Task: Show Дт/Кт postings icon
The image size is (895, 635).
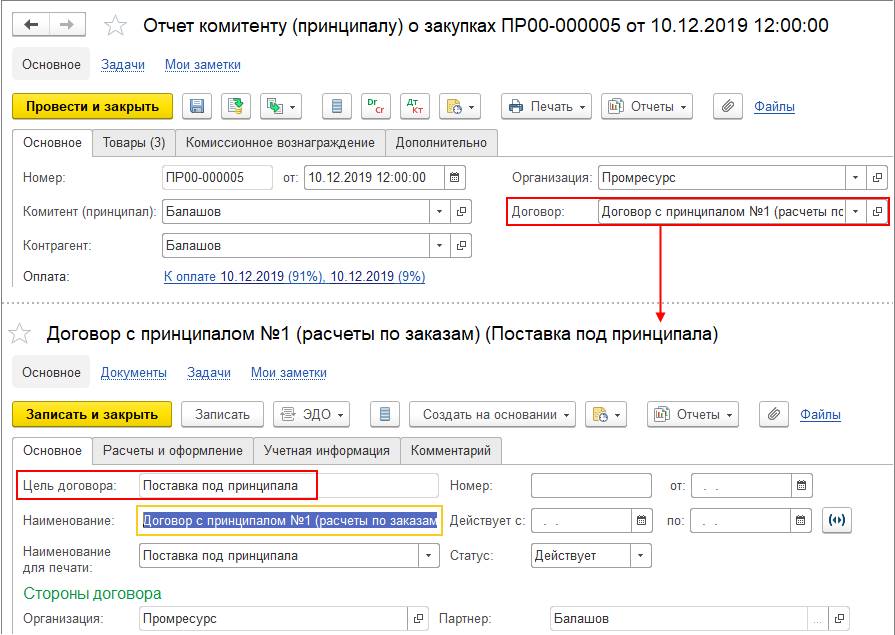Action: [x=415, y=106]
